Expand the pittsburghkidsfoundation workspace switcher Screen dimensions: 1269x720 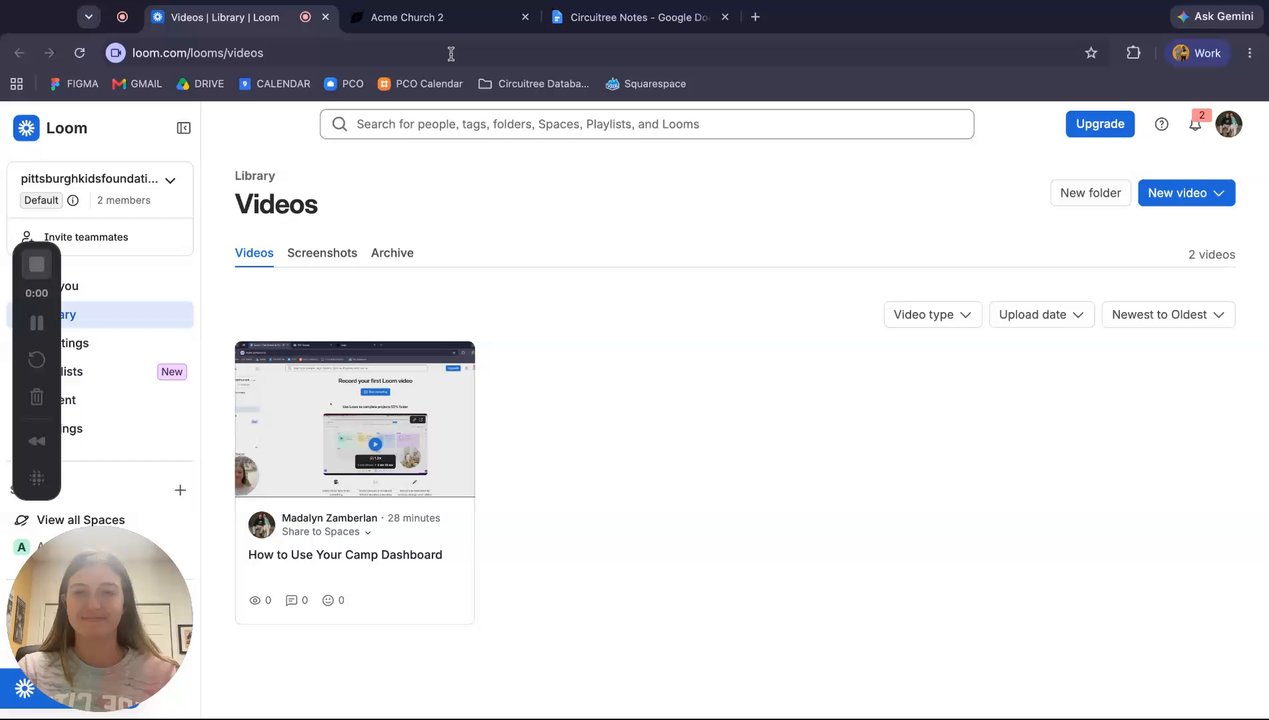[x=170, y=180]
